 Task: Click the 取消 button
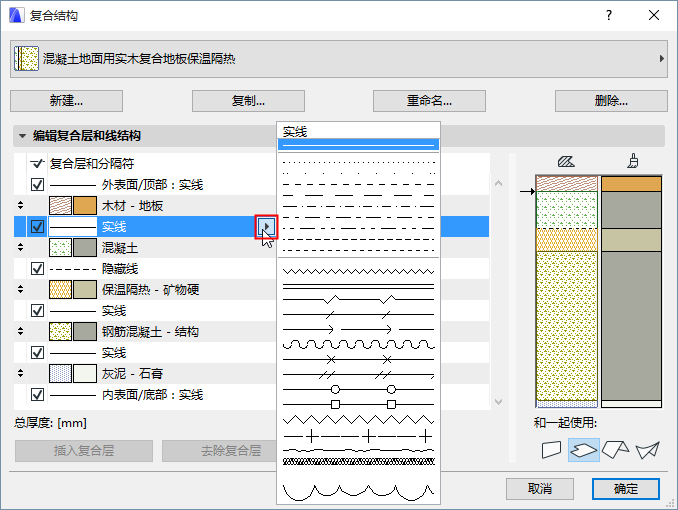pos(540,489)
